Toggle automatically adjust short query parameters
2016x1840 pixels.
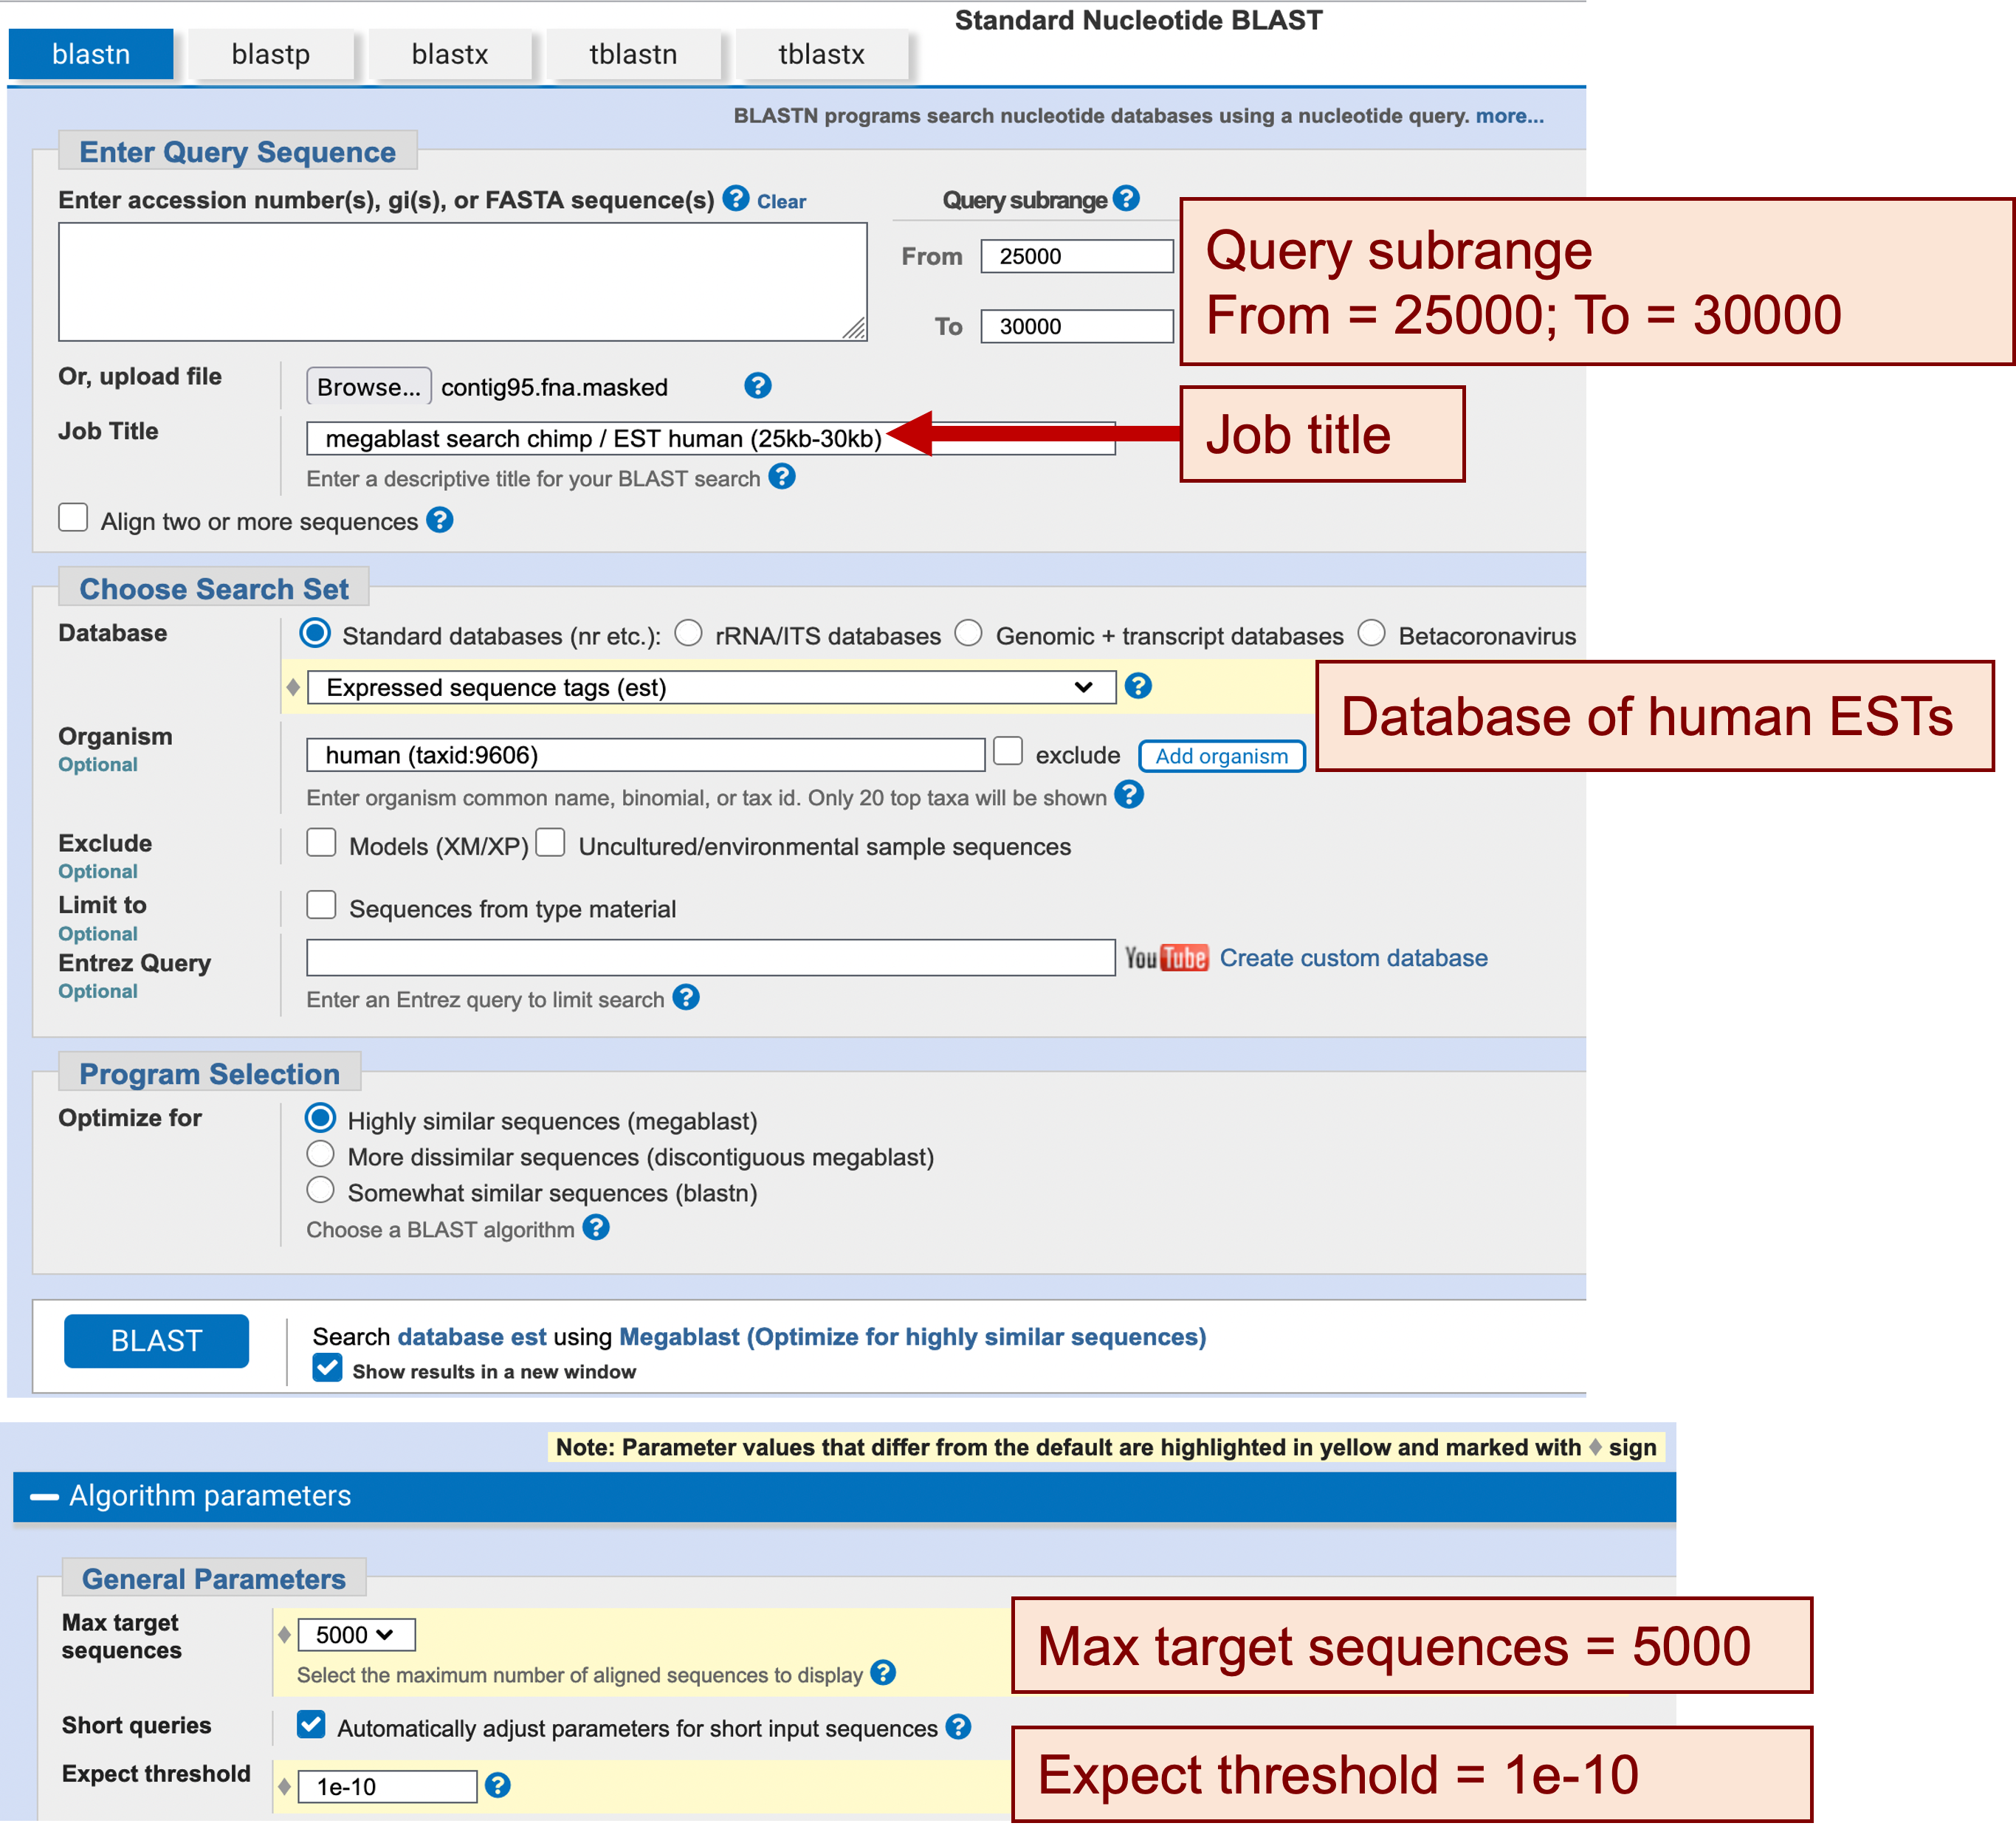click(311, 1724)
